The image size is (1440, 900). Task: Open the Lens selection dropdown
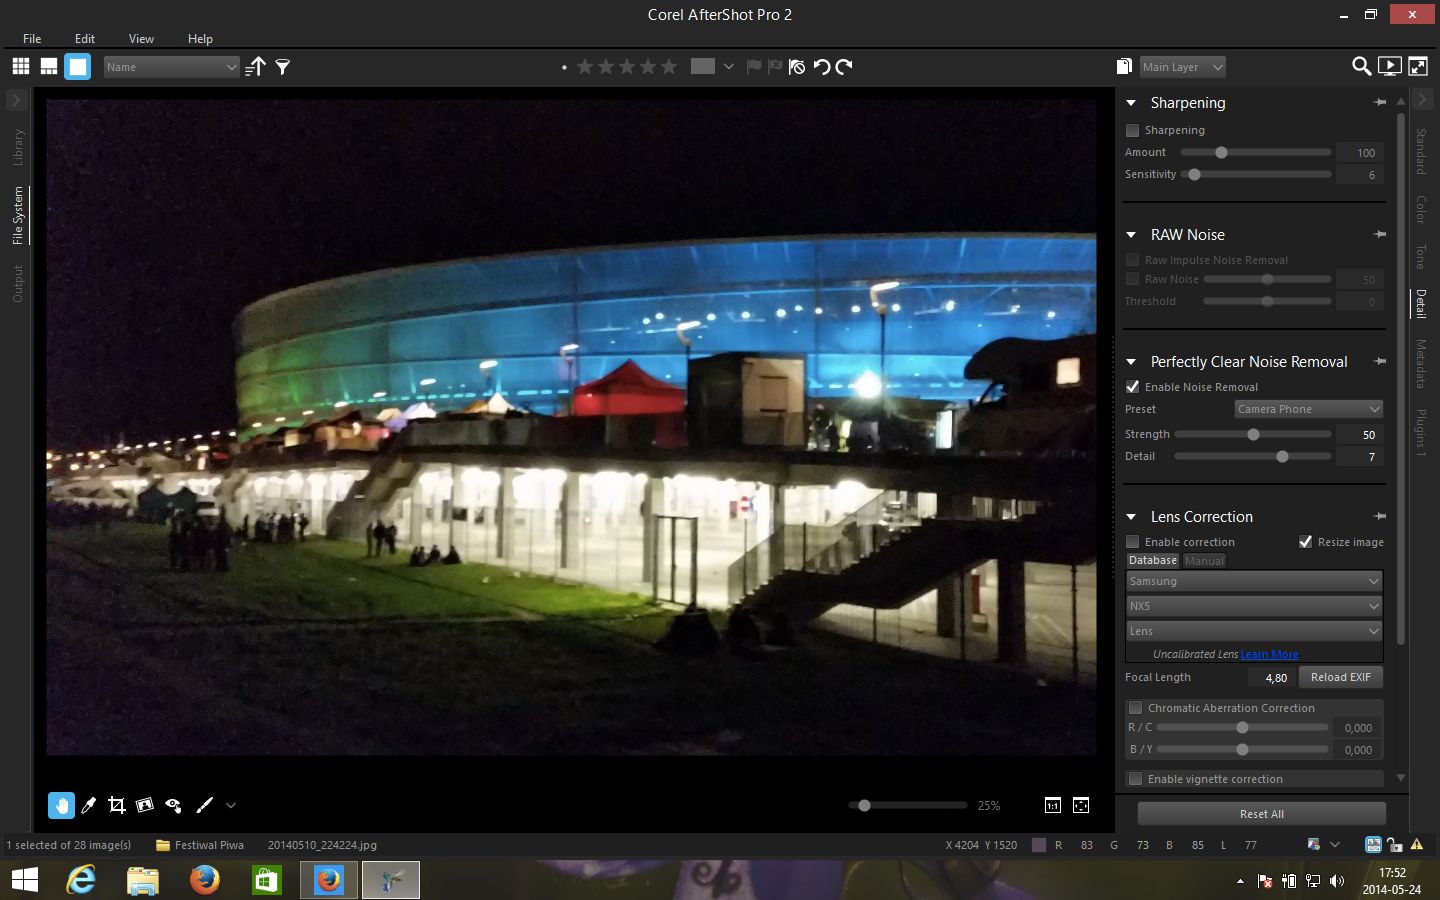(x=1254, y=631)
